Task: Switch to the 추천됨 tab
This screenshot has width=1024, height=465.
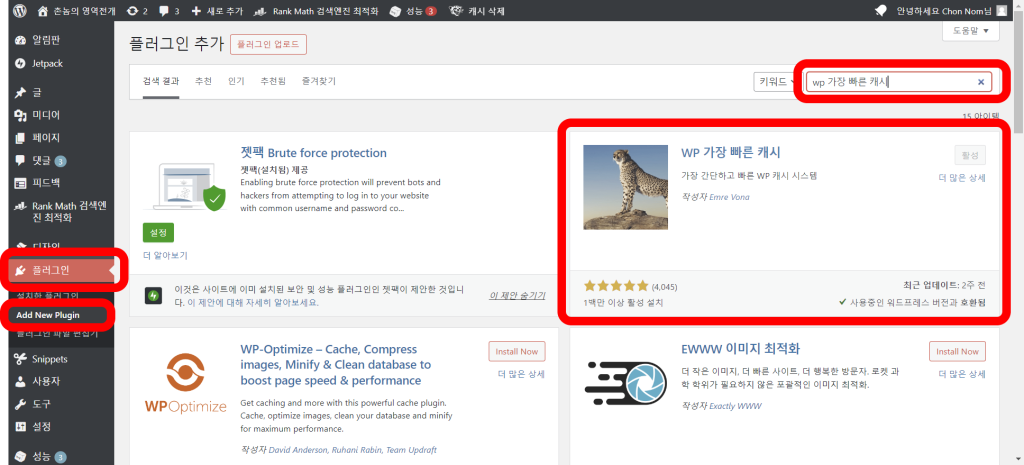Action: [273, 82]
